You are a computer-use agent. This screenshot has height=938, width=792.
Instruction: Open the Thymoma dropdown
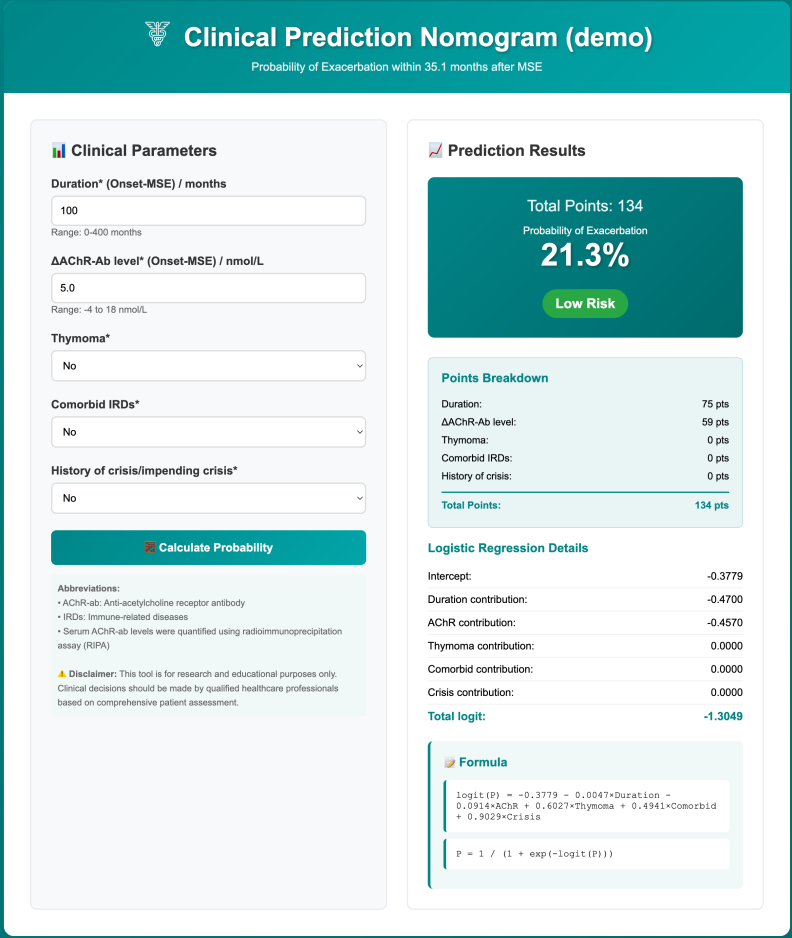(x=208, y=366)
